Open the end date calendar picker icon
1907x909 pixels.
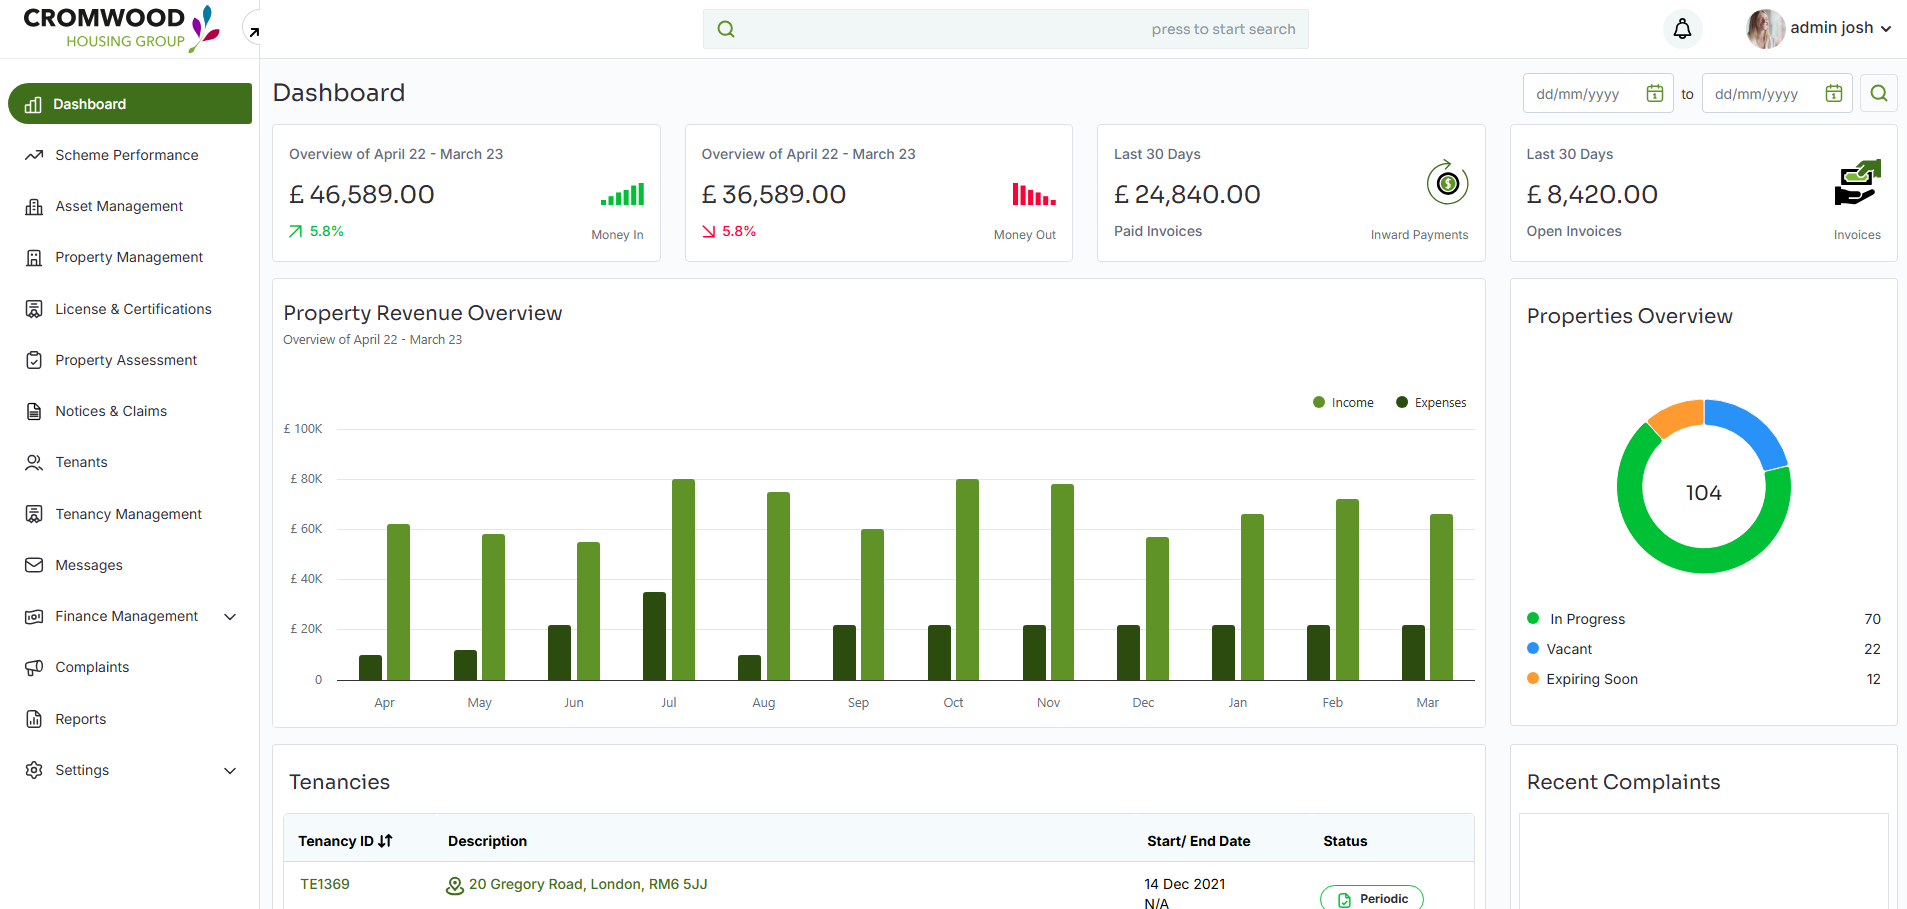(1833, 93)
